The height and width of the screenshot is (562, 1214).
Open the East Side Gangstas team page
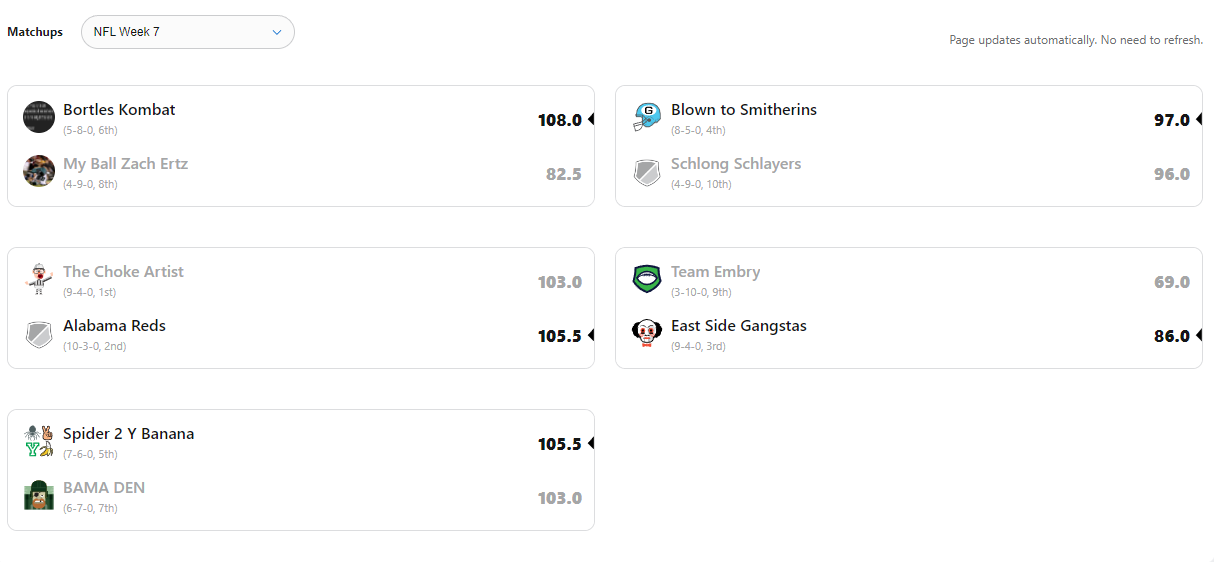(738, 326)
